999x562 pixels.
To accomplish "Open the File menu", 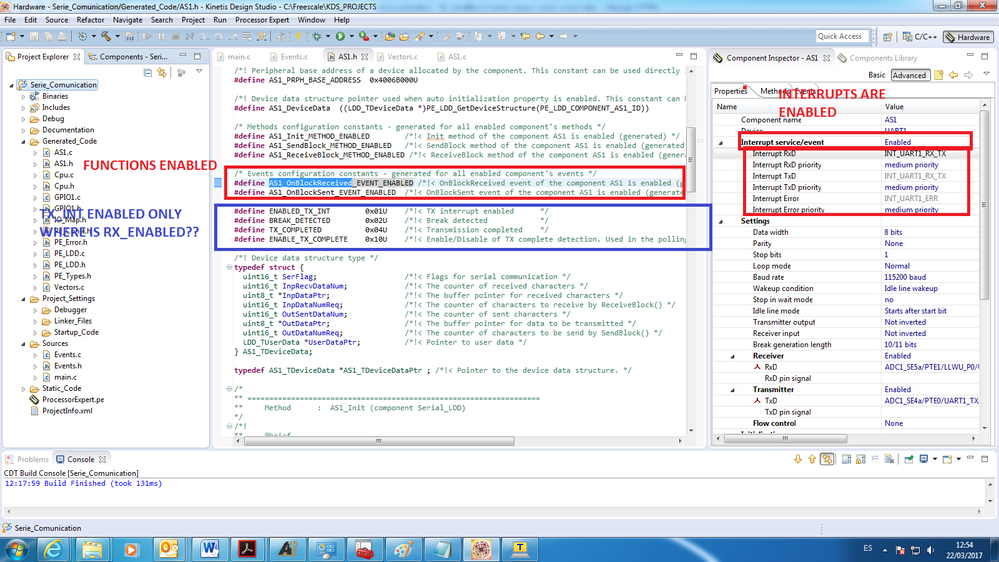I will pos(10,20).
